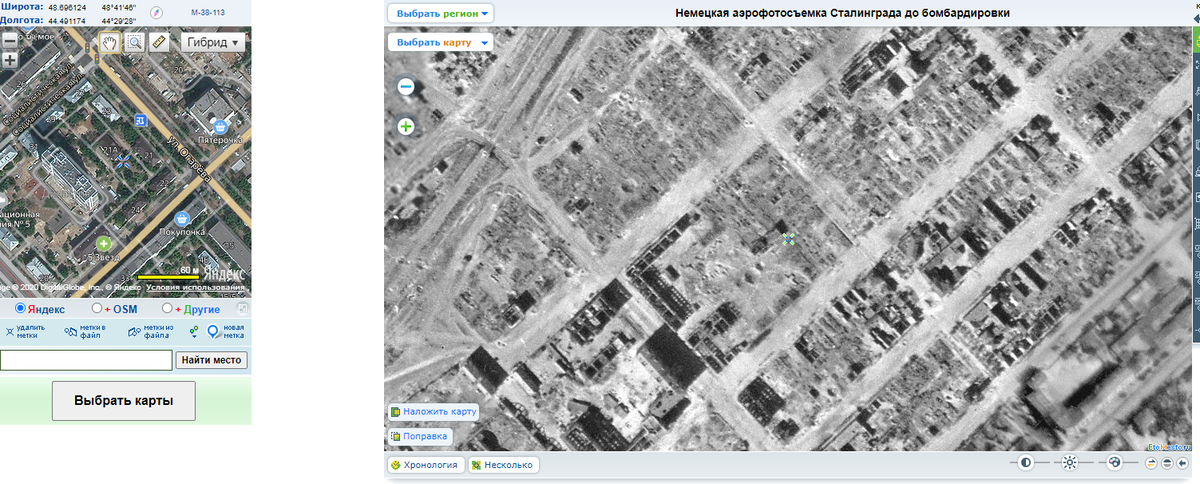Click the Найти место button

coord(212,360)
